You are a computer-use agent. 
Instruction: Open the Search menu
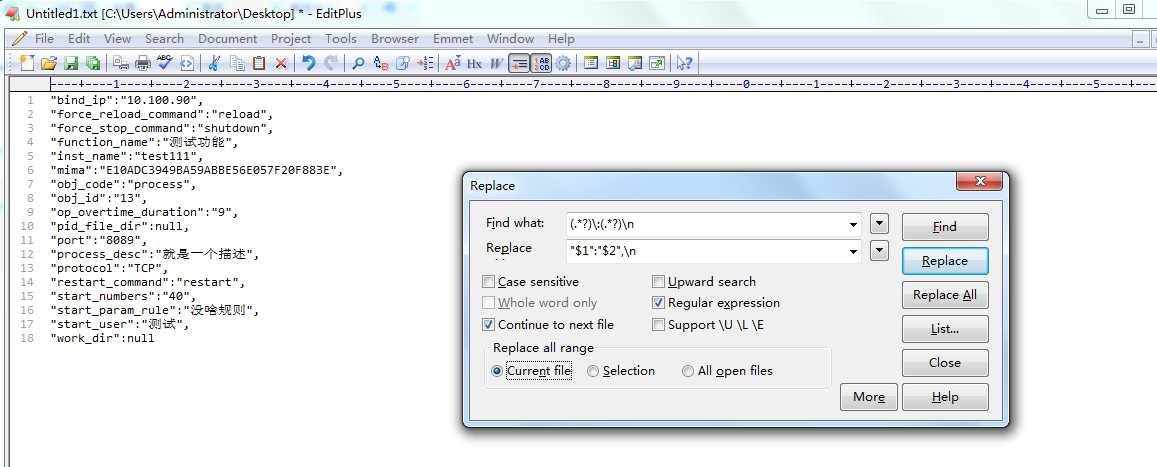click(x=164, y=38)
